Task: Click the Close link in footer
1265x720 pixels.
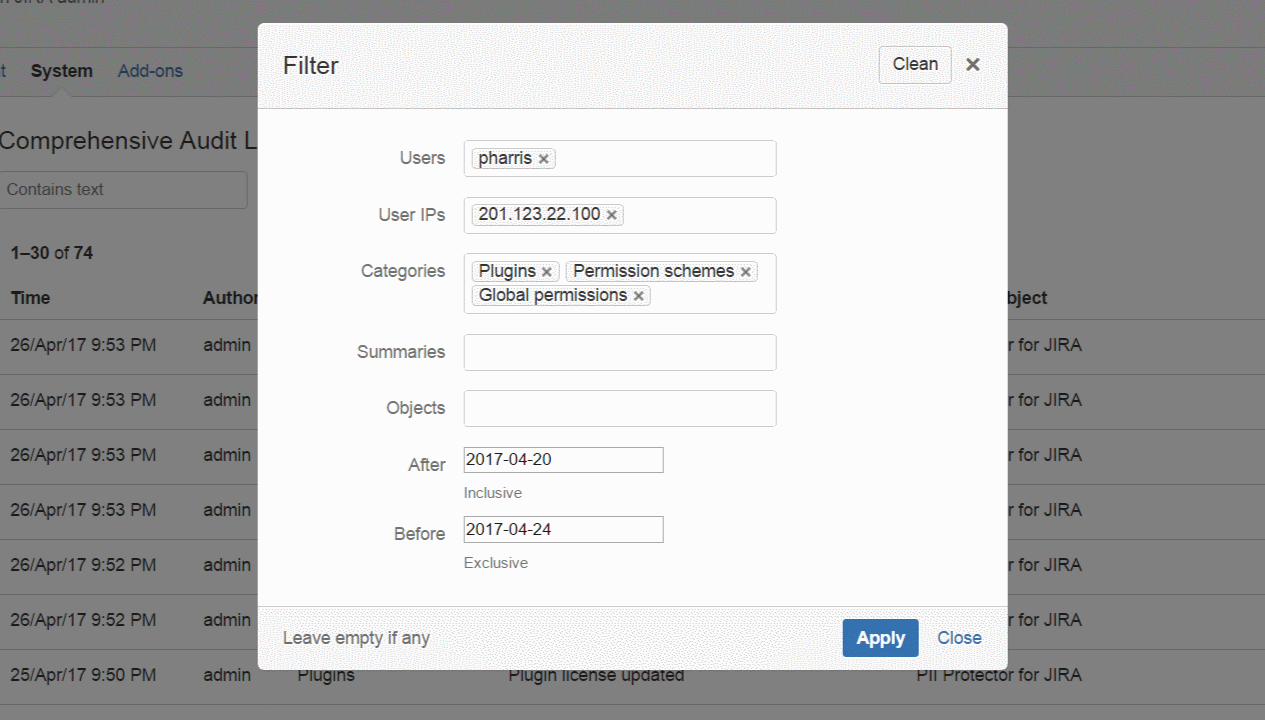Action: click(959, 638)
